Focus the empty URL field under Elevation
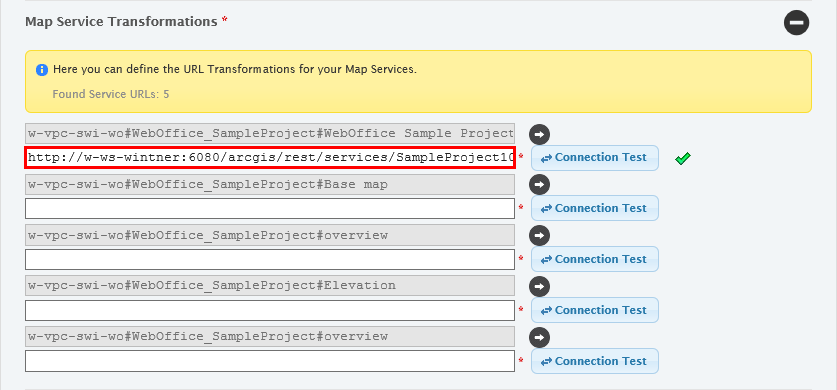837x390 pixels. [270, 311]
